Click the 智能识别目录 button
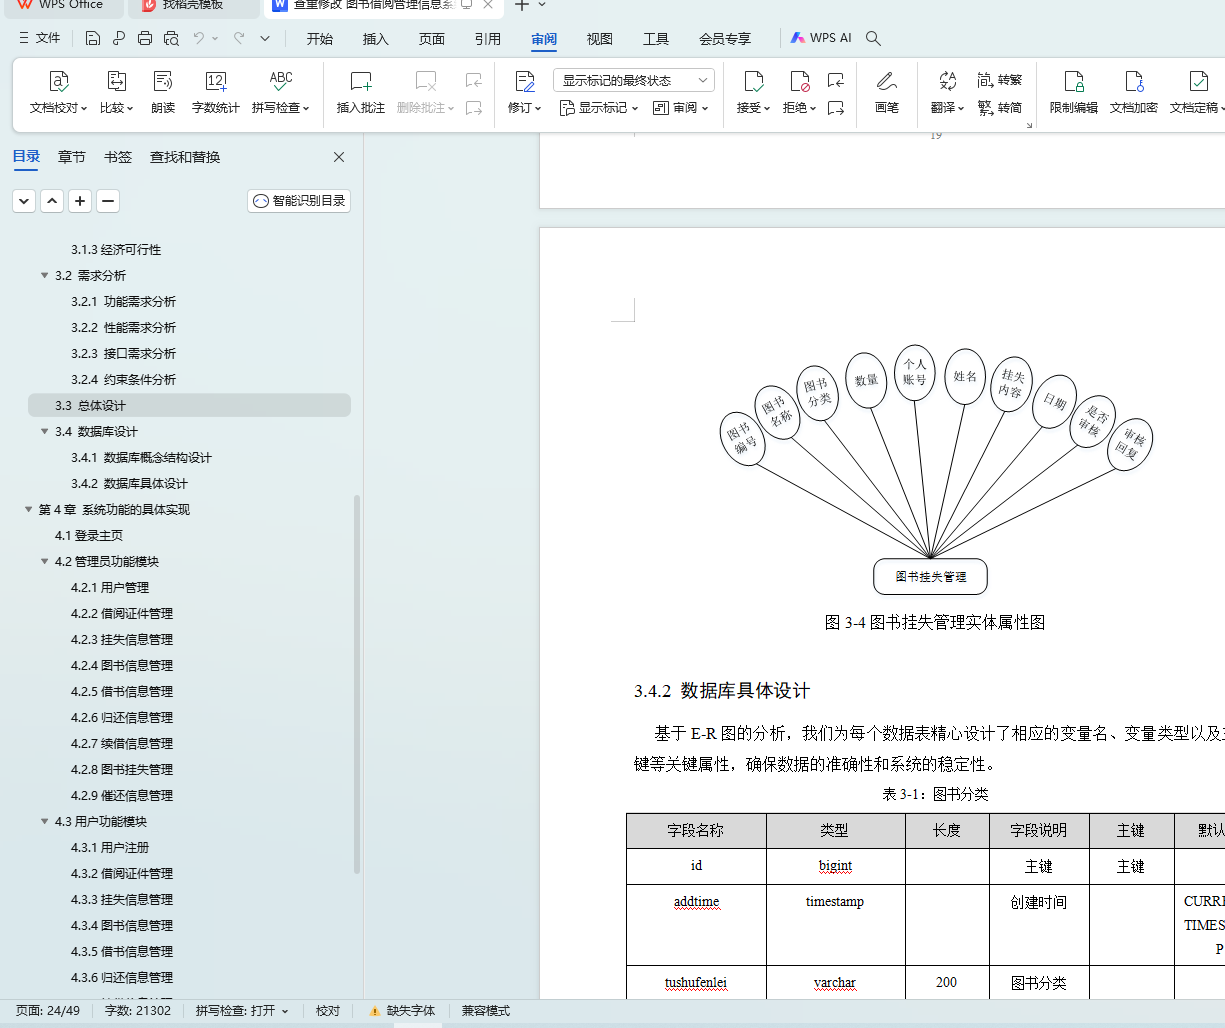The width and height of the screenshot is (1225, 1028). click(x=299, y=200)
